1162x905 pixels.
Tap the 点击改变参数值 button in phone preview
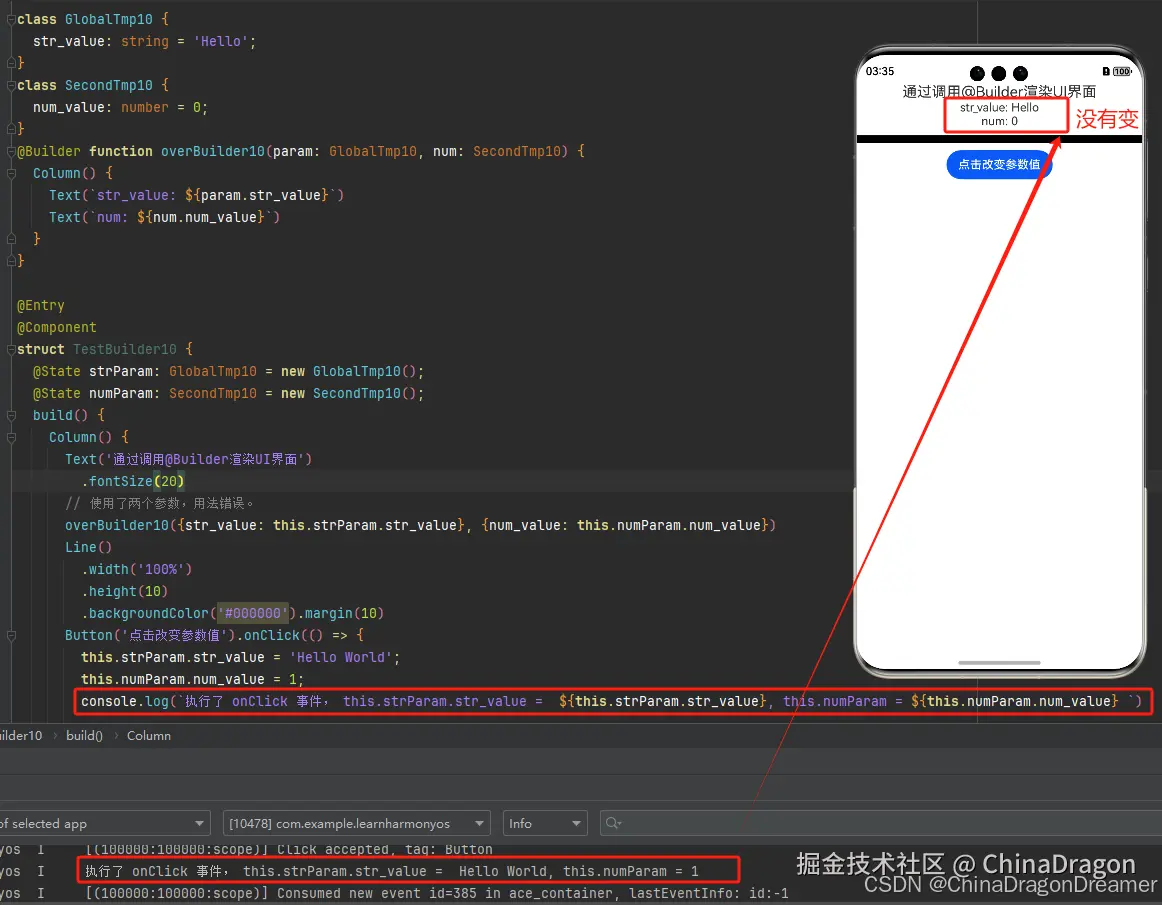click(999, 165)
